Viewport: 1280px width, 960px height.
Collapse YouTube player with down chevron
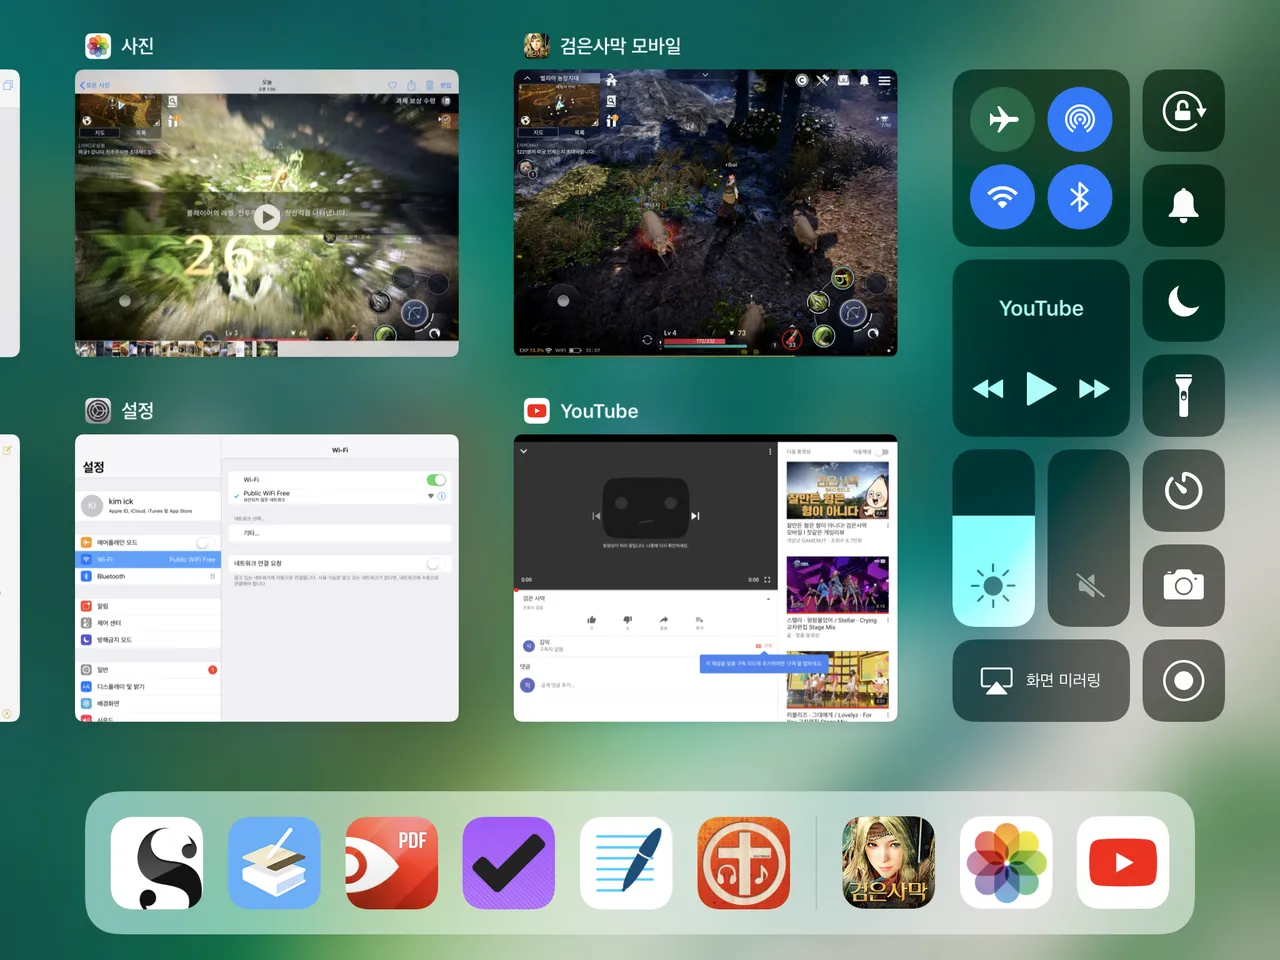tap(523, 451)
